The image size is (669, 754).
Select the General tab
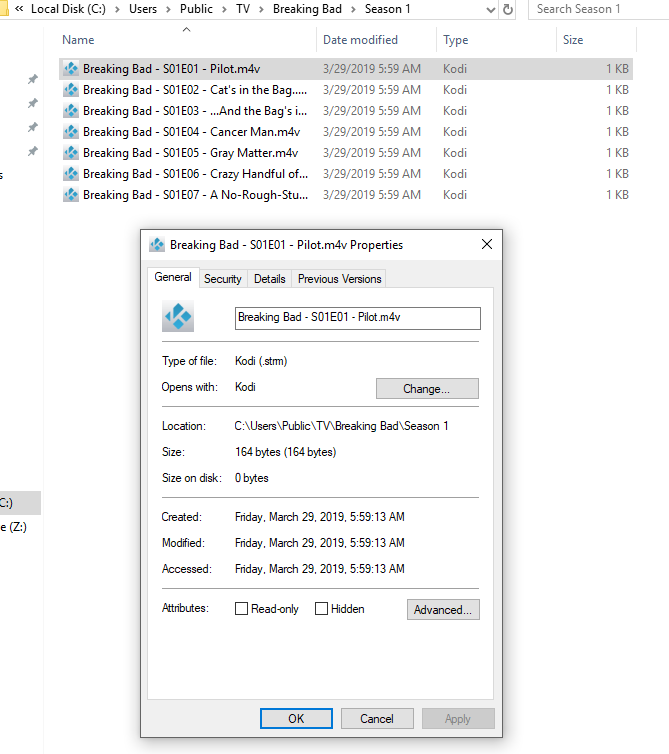tap(173, 277)
